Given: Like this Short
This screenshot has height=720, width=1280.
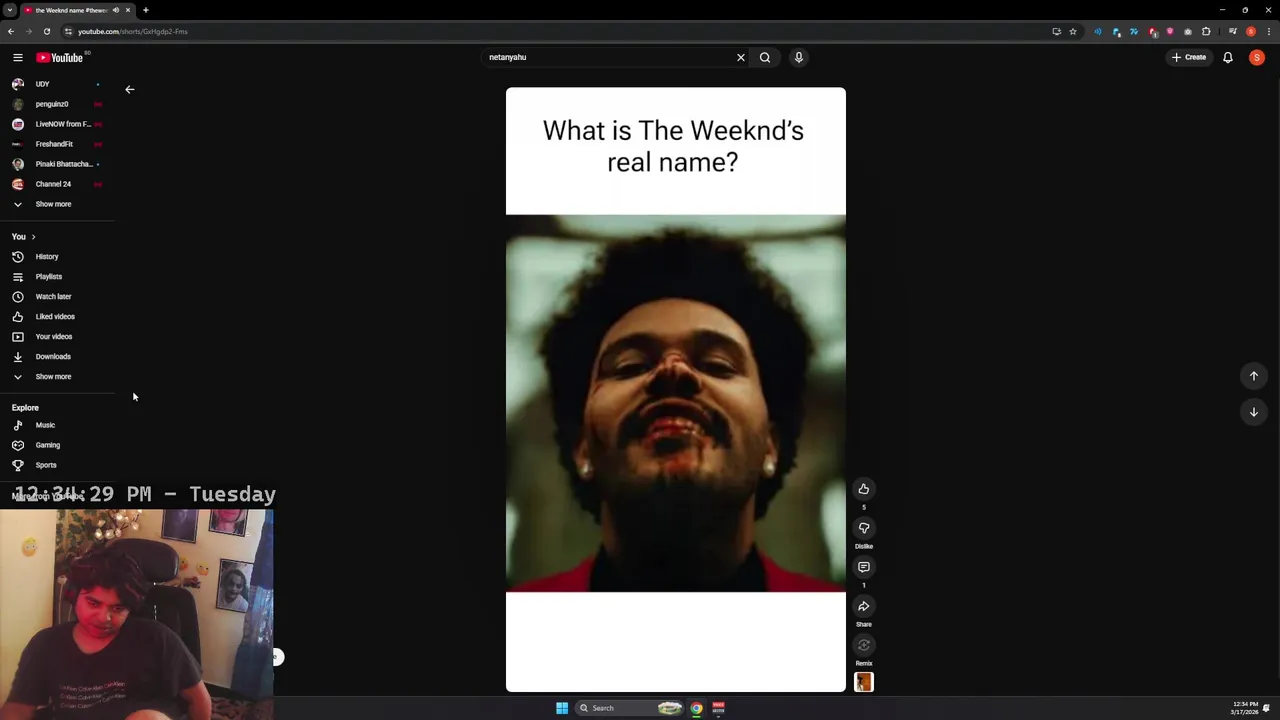Looking at the screenshot, I should (864, 489).
